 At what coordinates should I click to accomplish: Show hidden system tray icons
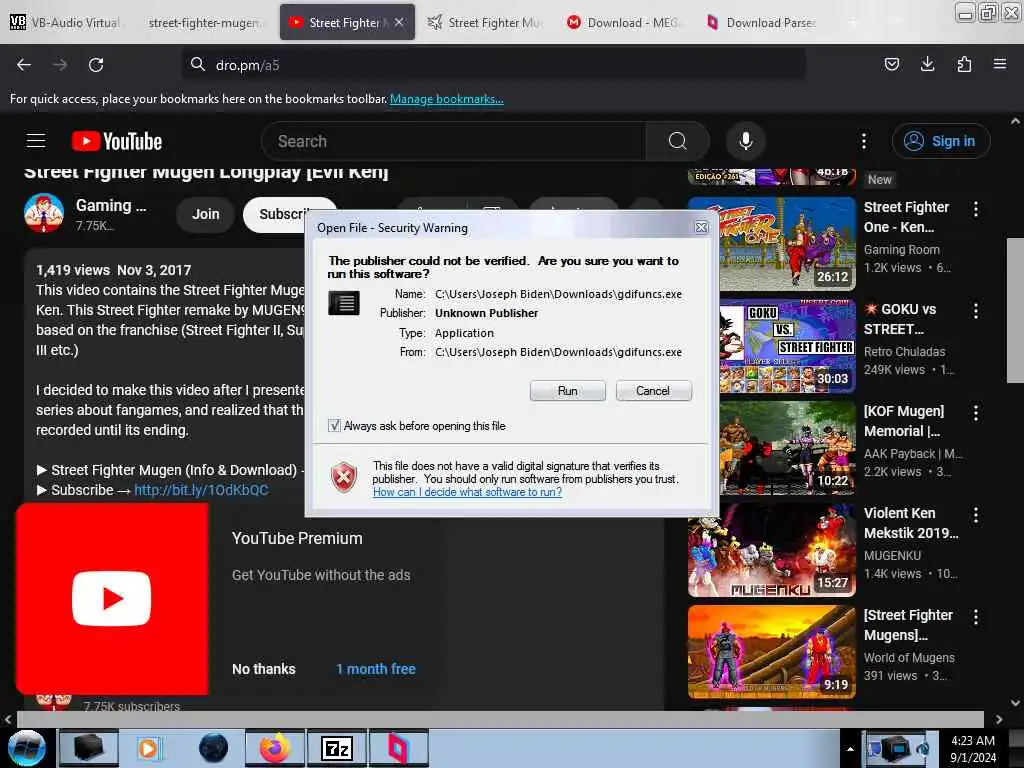click(850, 749)
